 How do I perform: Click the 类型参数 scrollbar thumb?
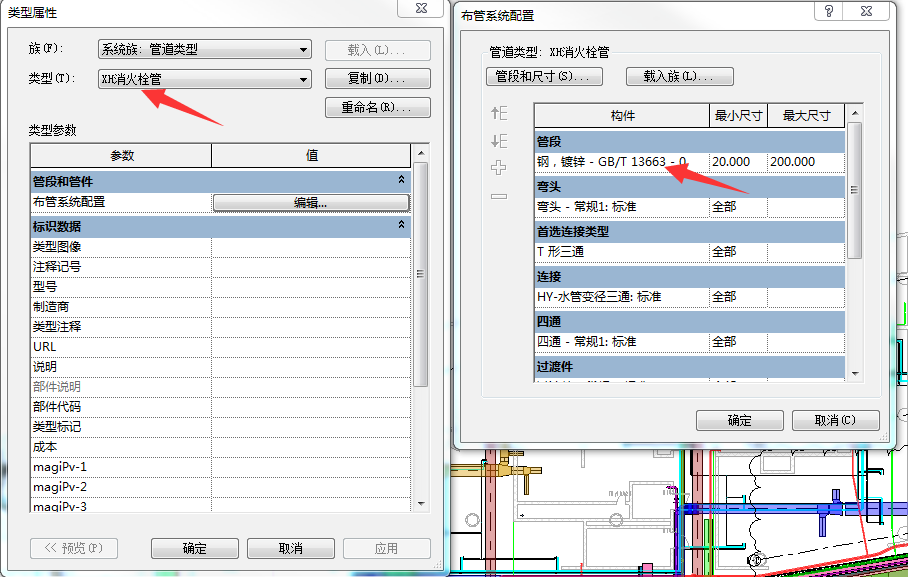421,274
